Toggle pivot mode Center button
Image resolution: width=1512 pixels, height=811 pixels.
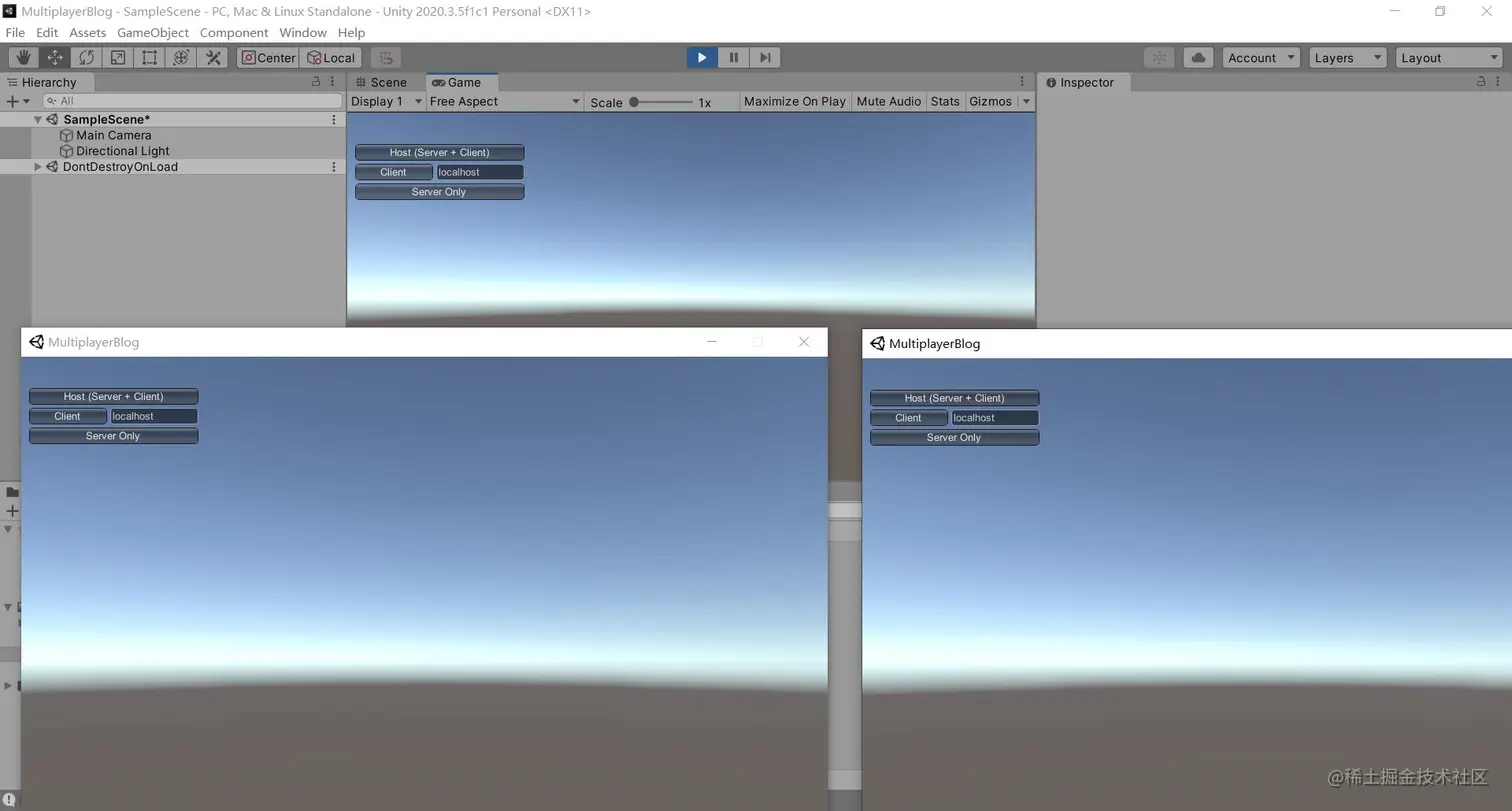pyautogui.click(x=268, y=58)
